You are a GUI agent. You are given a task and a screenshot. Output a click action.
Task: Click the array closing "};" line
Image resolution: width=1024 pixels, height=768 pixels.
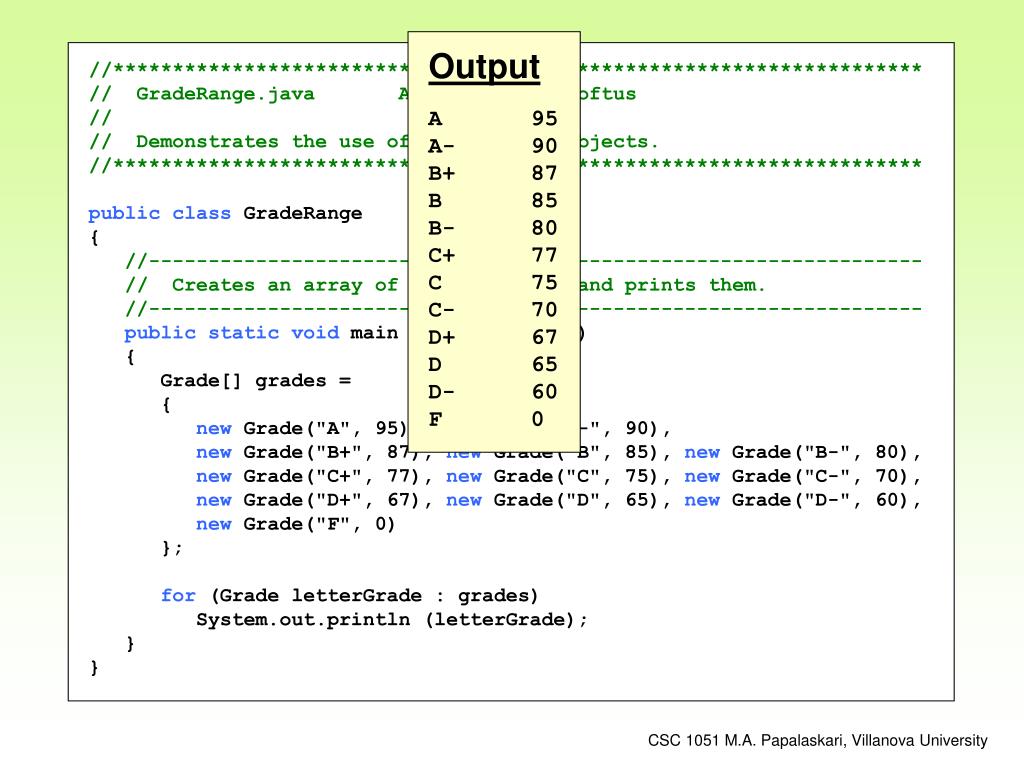click(x=172, y=548)
